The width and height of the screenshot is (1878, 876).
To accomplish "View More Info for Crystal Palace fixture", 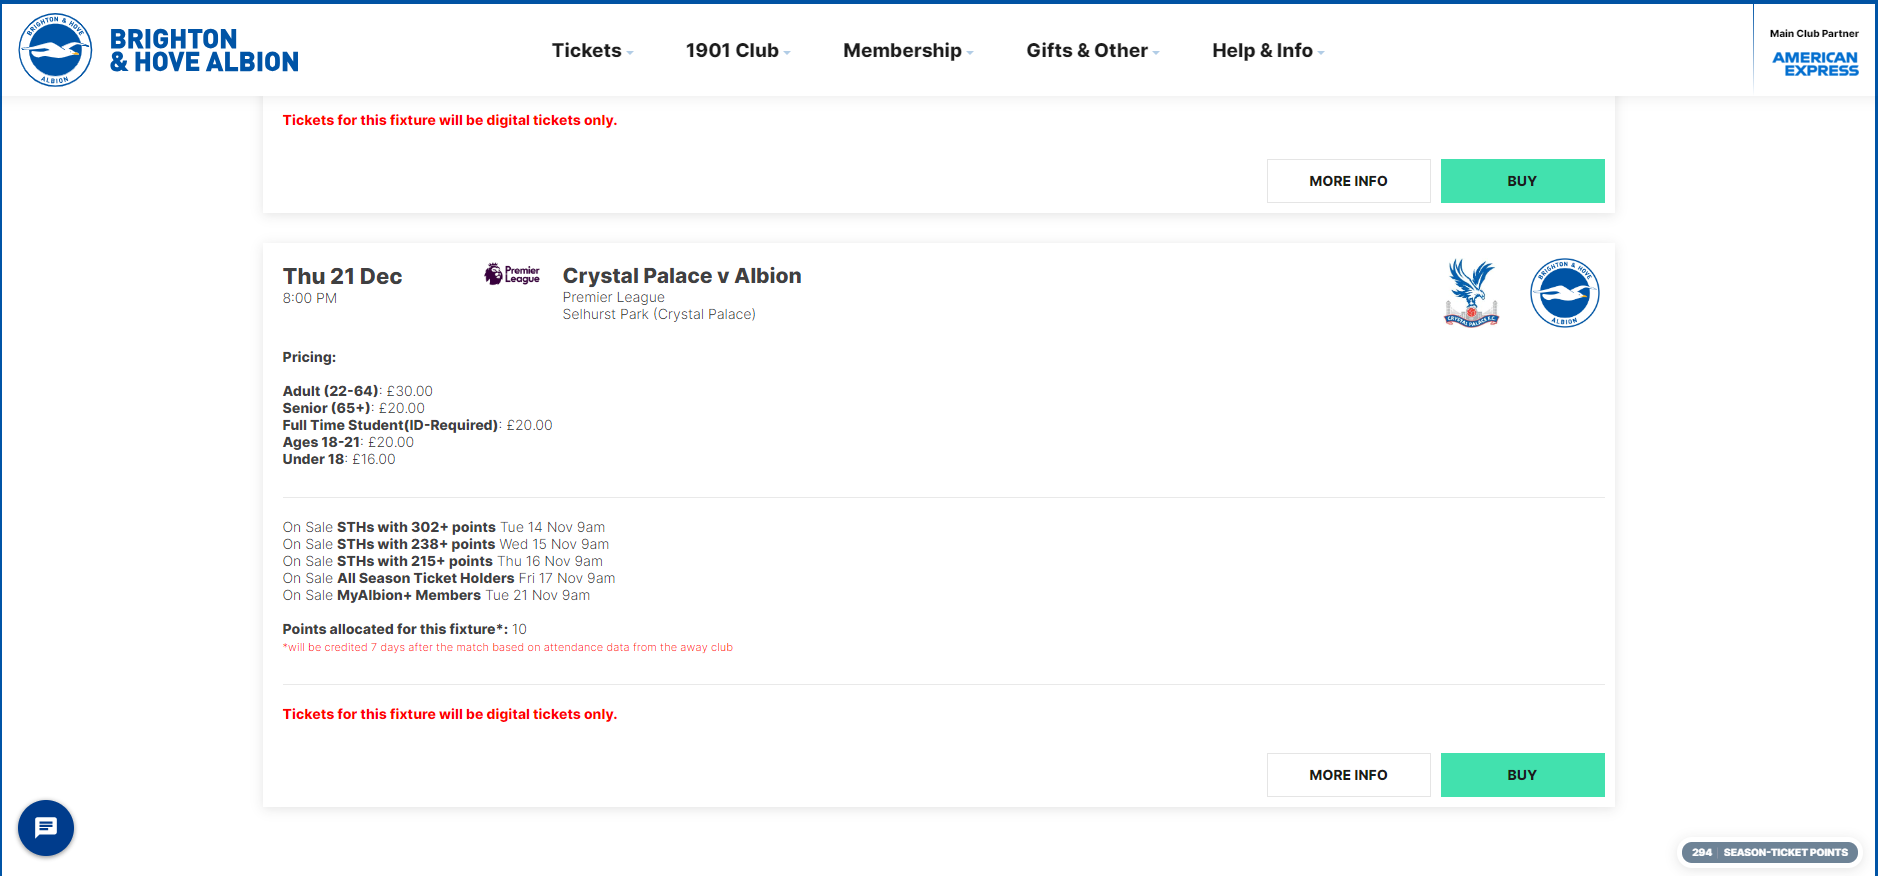I will (x=1348, y=775).
